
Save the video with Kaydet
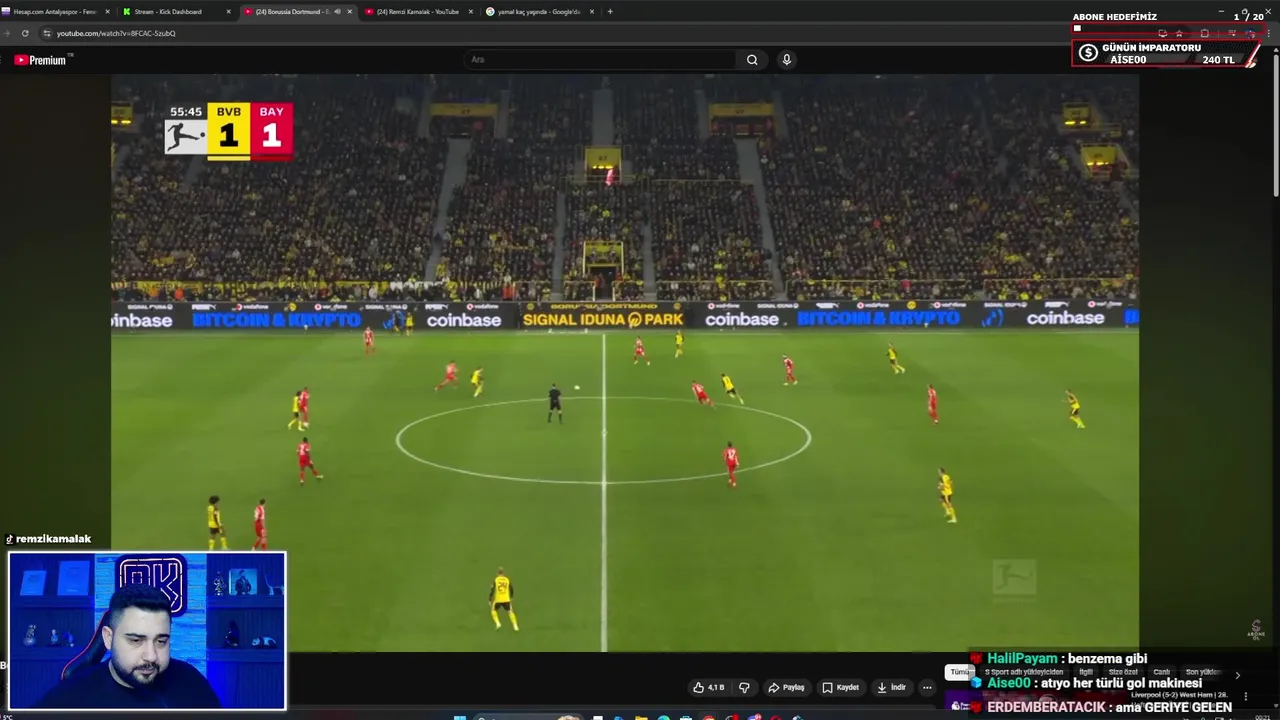pyautogui.click(x=841, y=688)
